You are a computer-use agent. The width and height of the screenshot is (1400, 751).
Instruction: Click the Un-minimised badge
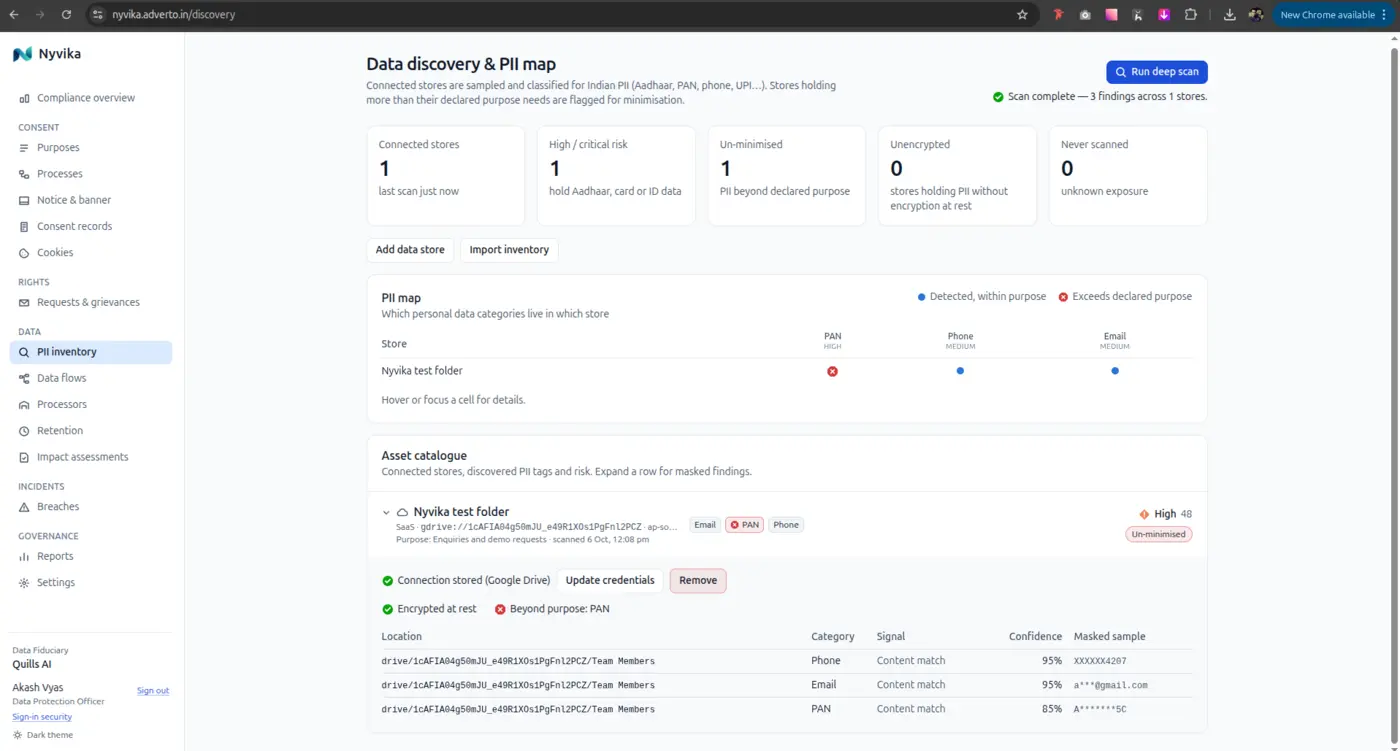[x=1159, y=534]
